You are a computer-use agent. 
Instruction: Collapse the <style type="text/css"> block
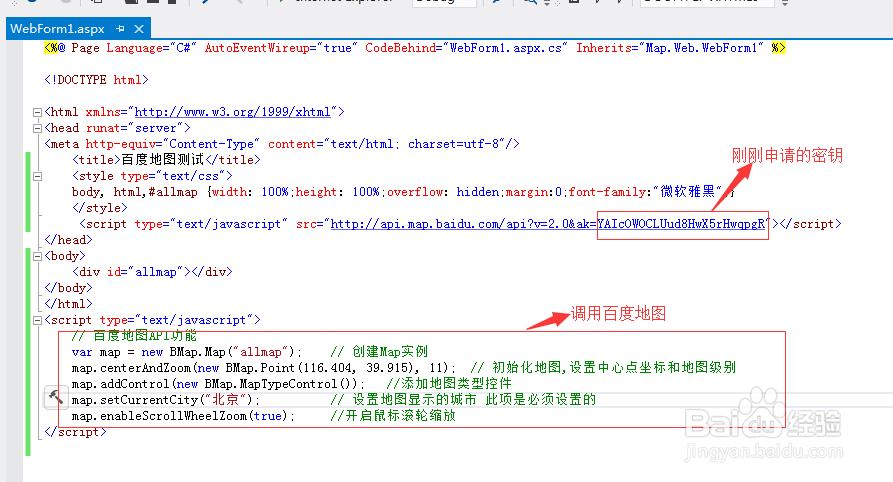[x=37, y=176]
